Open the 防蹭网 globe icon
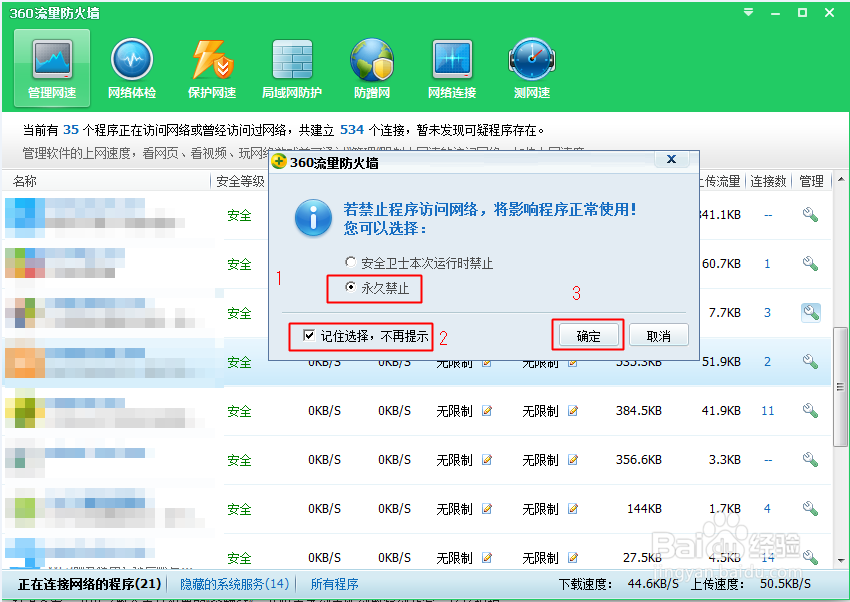This screenshot has height=602, width=850. coord(372,68)
